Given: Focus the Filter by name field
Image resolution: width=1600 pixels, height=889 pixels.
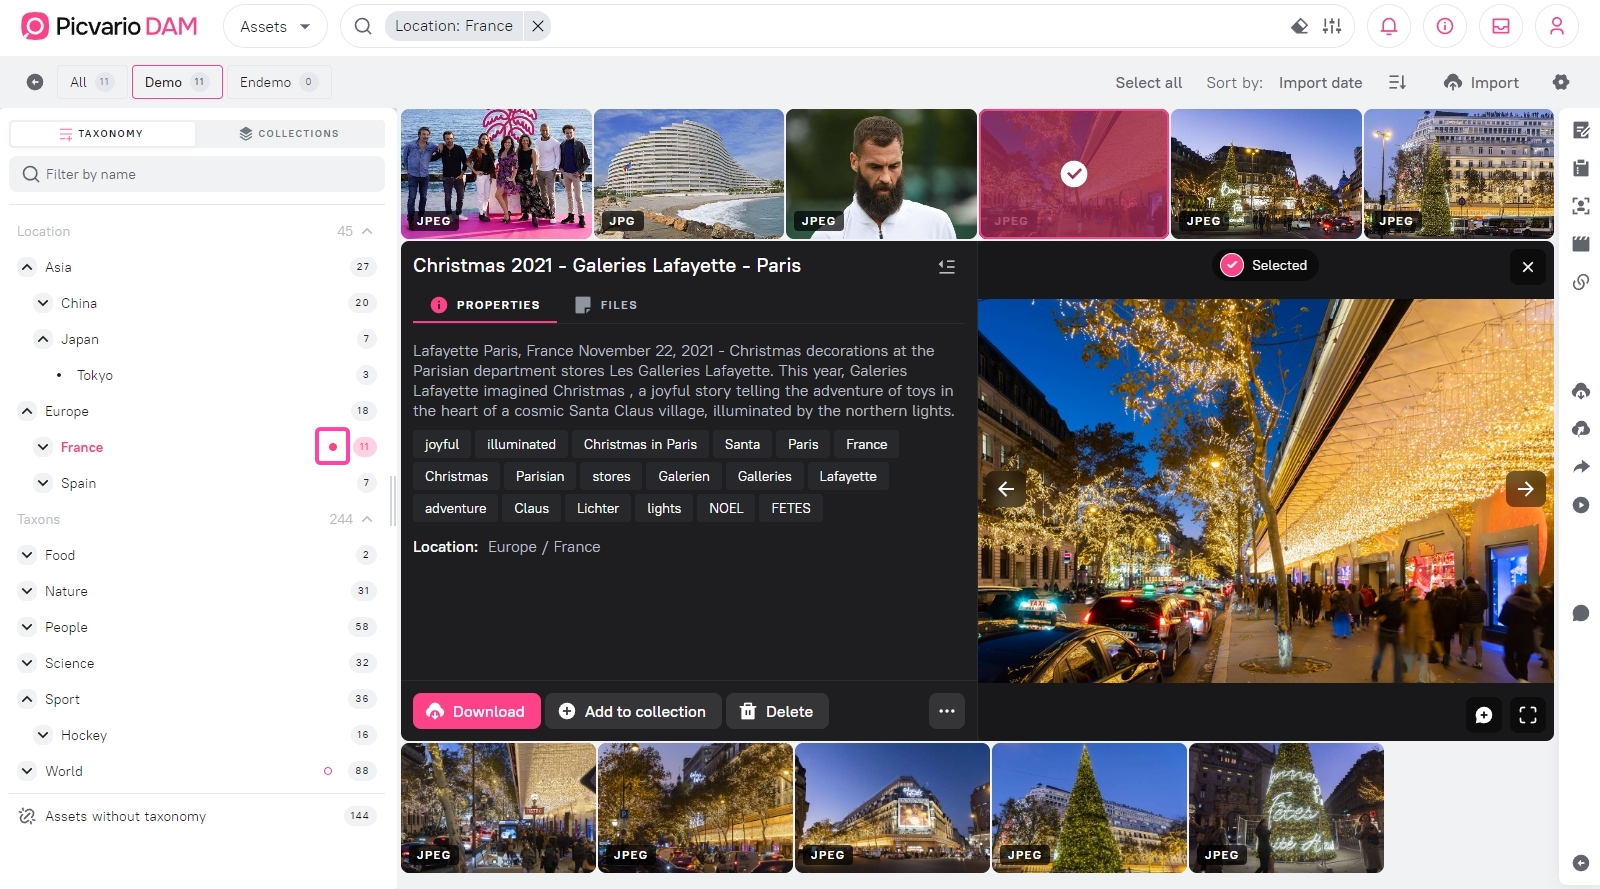Looking at the screenshot, I should 197,174.
